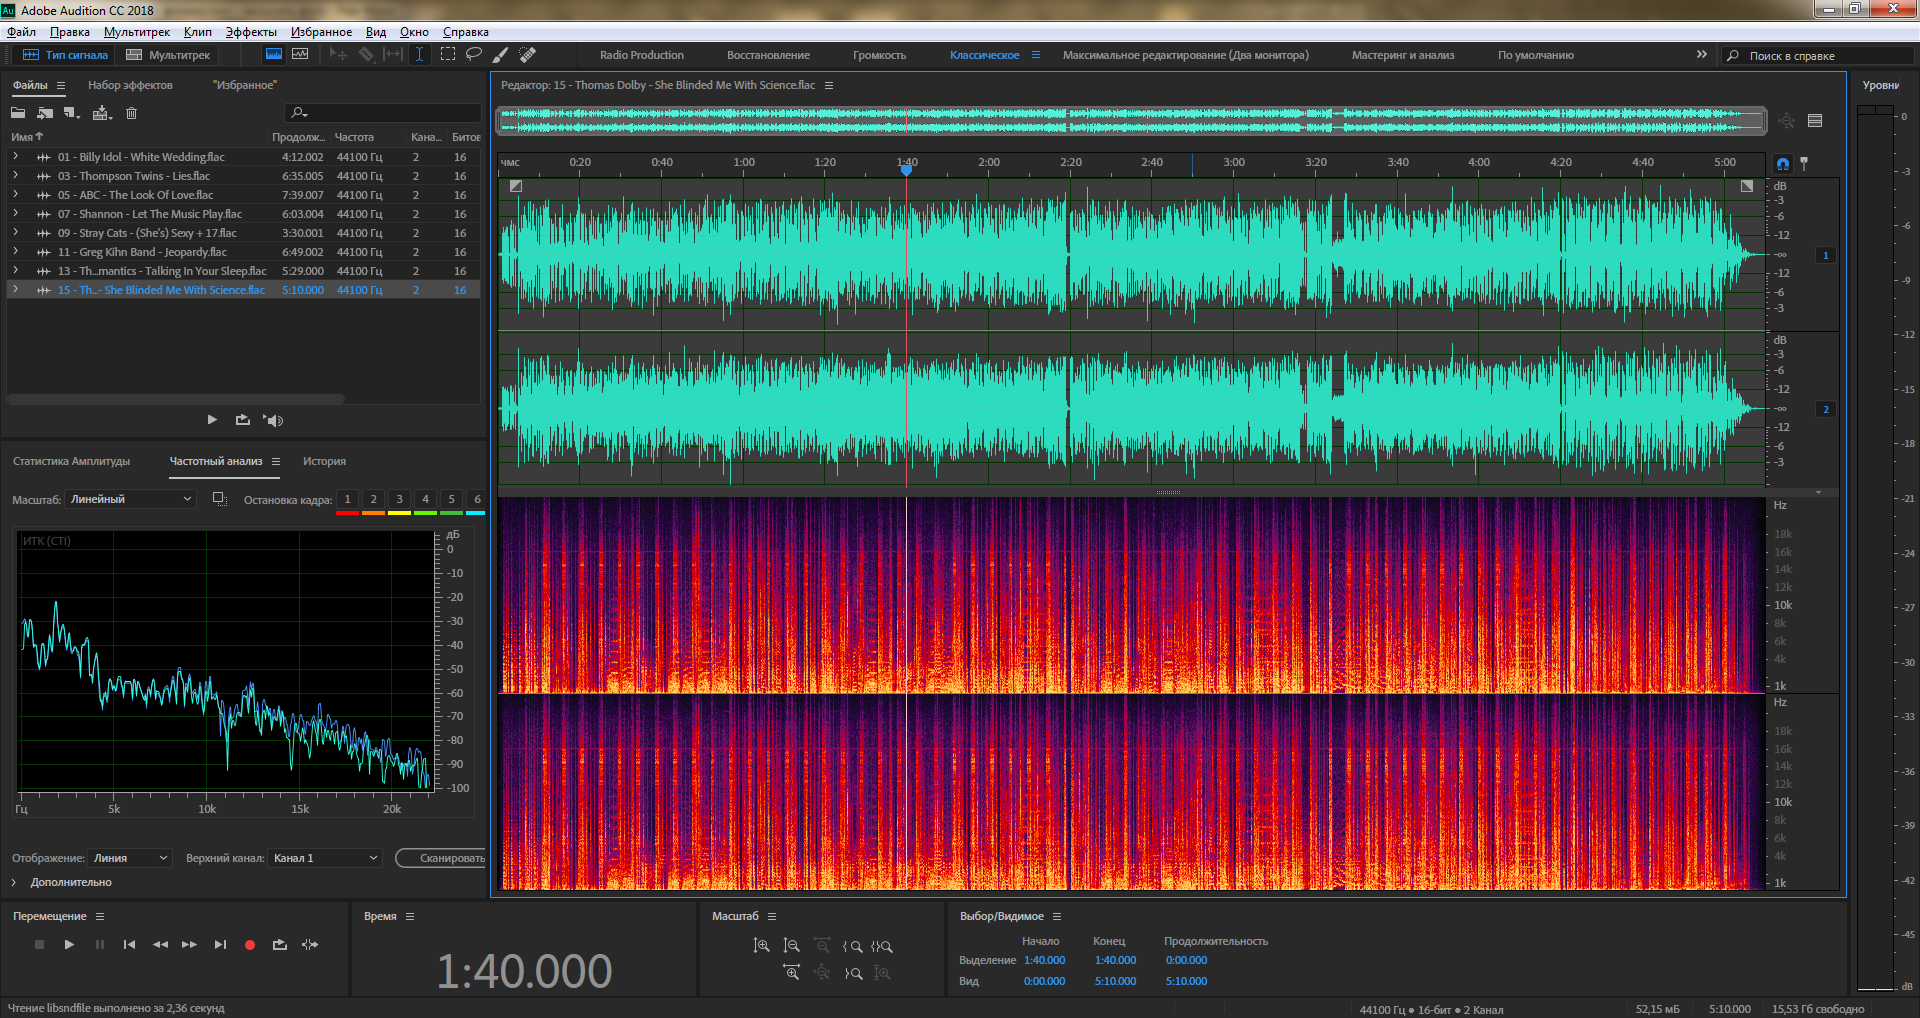Move playhead to previous marker button

[x=129, y=944]
